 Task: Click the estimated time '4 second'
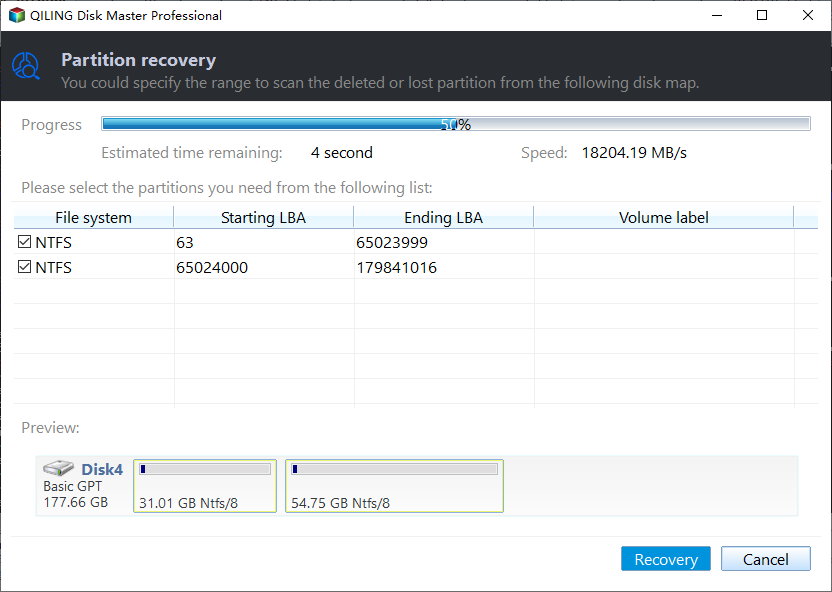342,153
